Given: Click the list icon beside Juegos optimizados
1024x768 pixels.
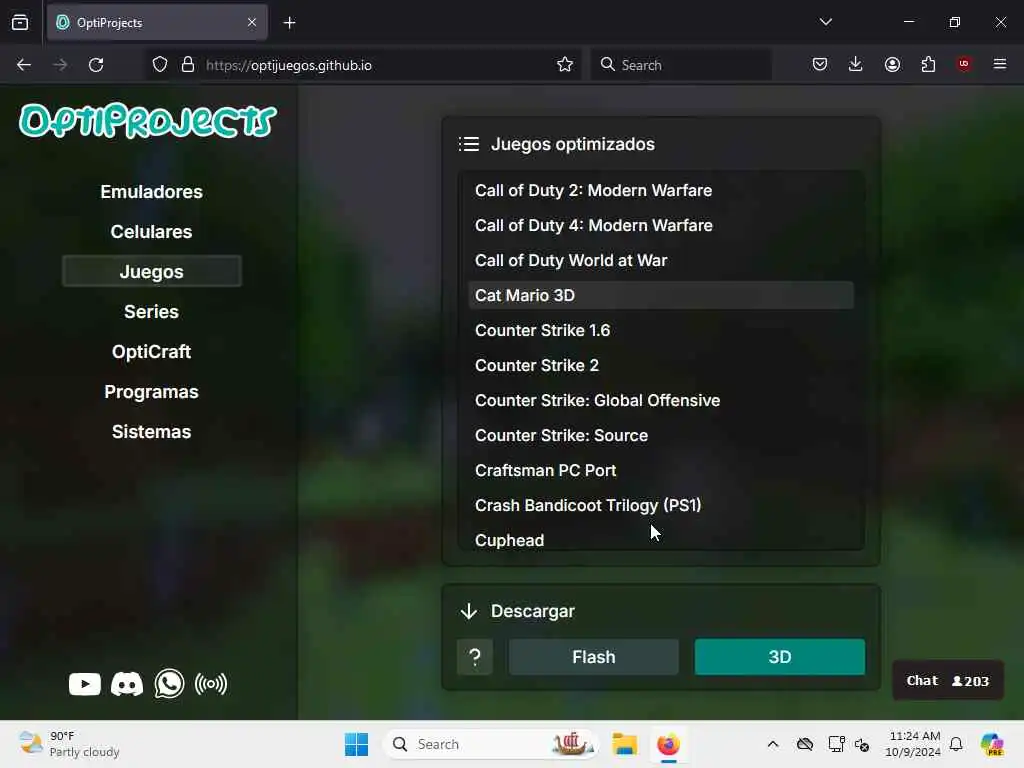Looking at the screenshot, I should 469,144.
